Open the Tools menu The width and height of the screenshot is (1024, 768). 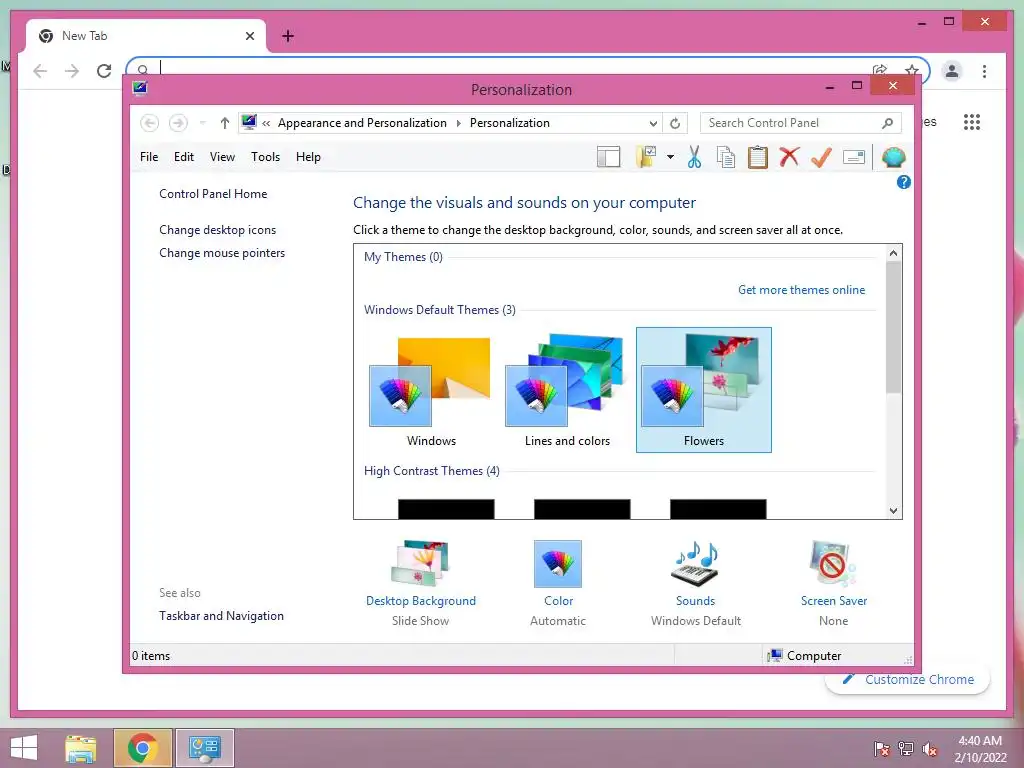tap(265, 157)
